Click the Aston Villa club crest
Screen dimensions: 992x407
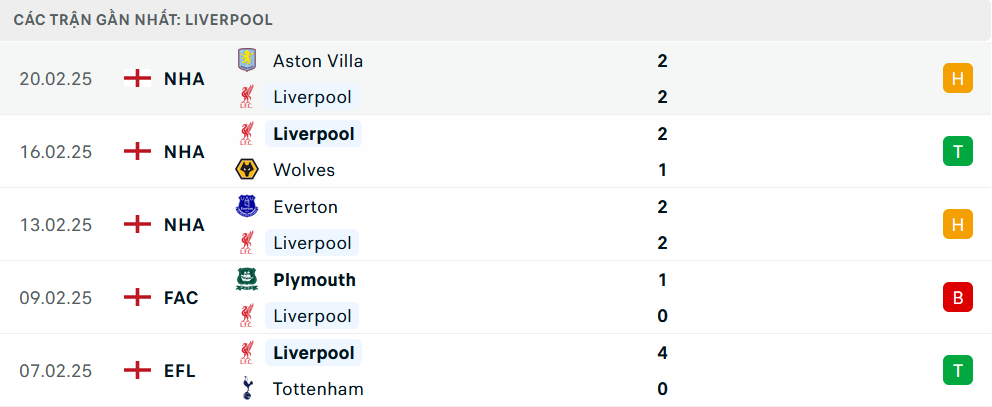point(246,60)
